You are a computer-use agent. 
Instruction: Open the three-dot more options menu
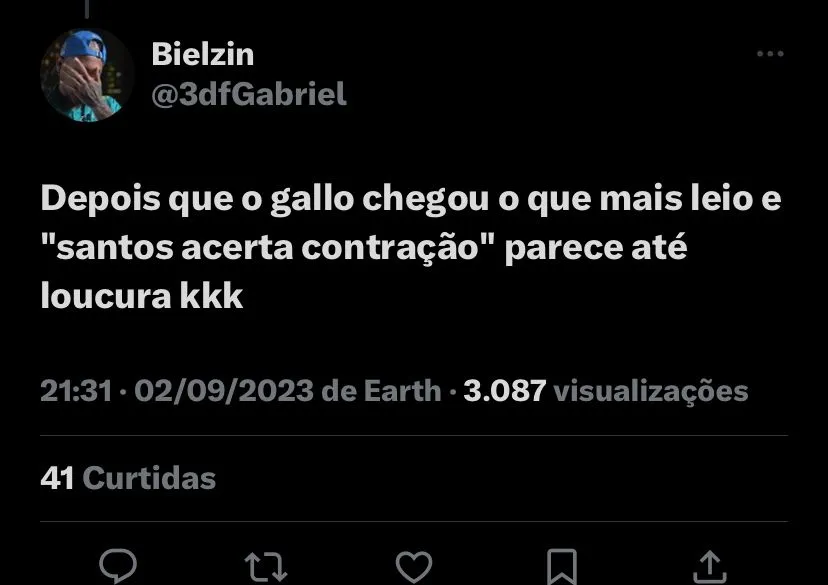tap(770, 53)
